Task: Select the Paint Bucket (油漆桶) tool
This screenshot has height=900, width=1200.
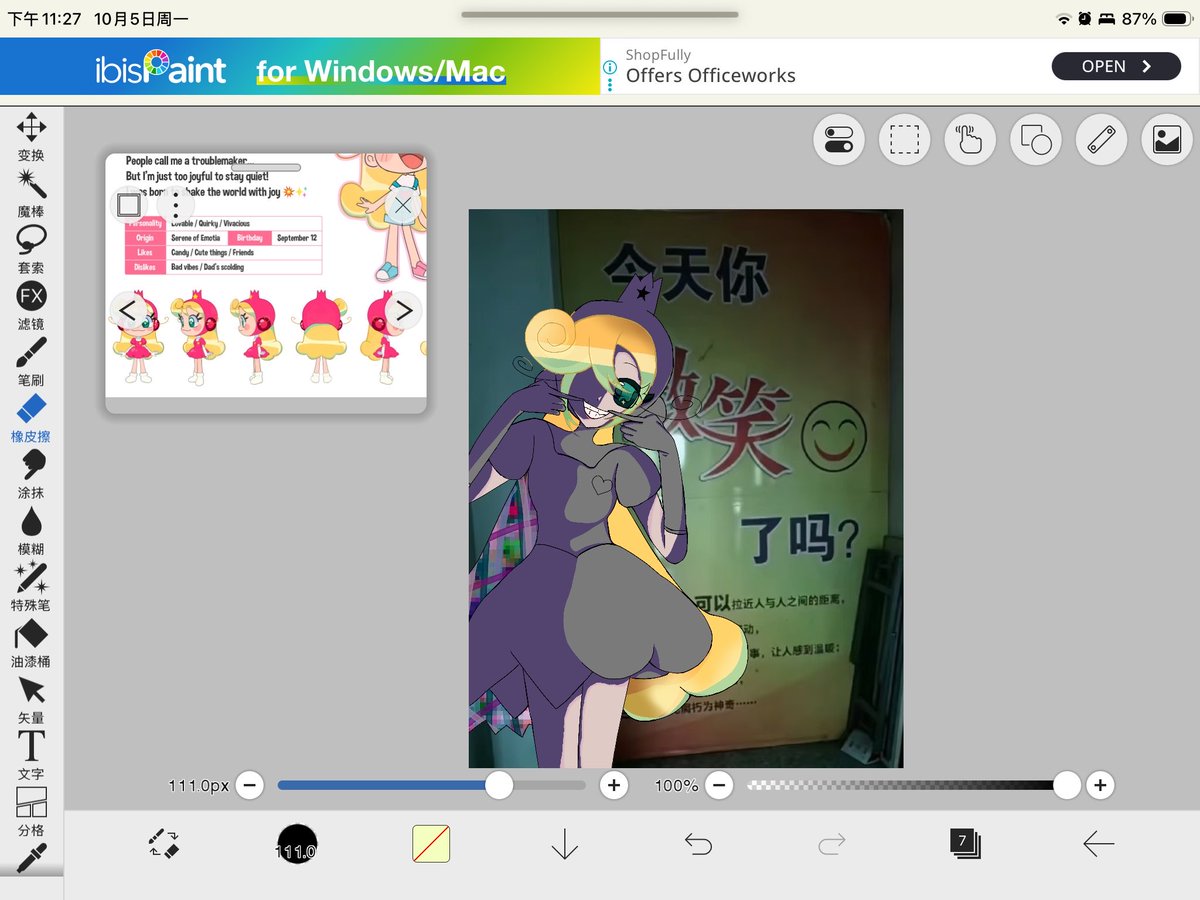Action: coord(31,642)
